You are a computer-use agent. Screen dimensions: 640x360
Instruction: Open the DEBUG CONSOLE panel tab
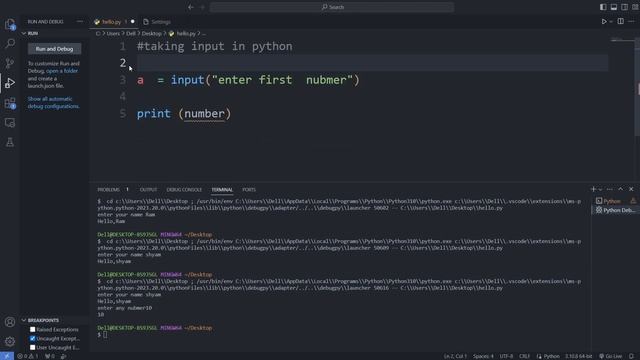tap(184, 190)
